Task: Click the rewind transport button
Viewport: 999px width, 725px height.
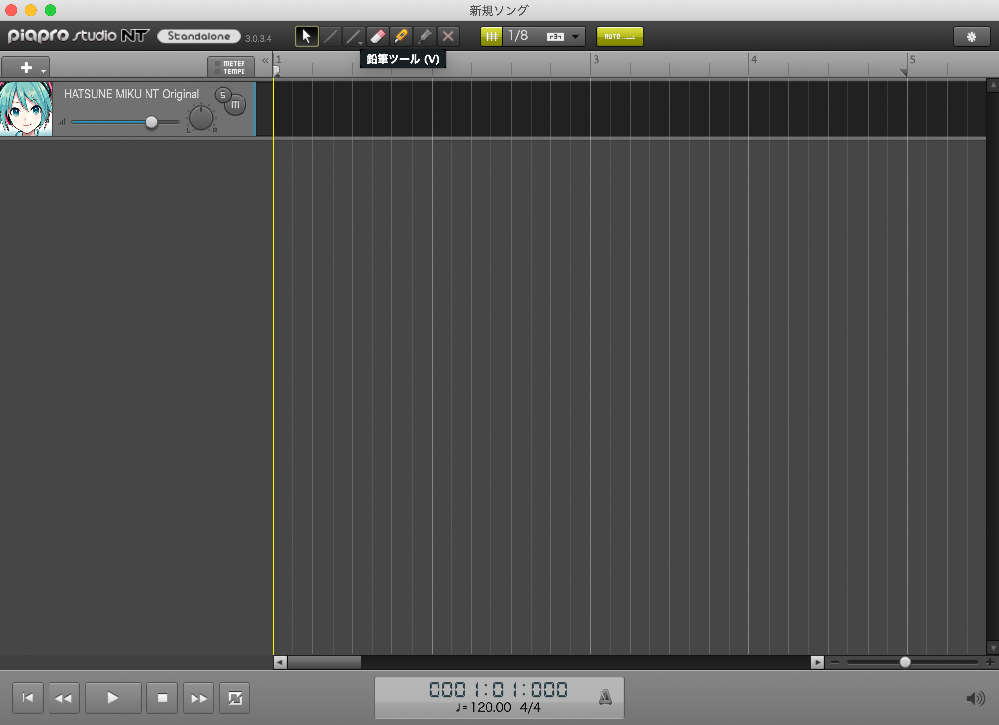Action: tap(63, 698)
